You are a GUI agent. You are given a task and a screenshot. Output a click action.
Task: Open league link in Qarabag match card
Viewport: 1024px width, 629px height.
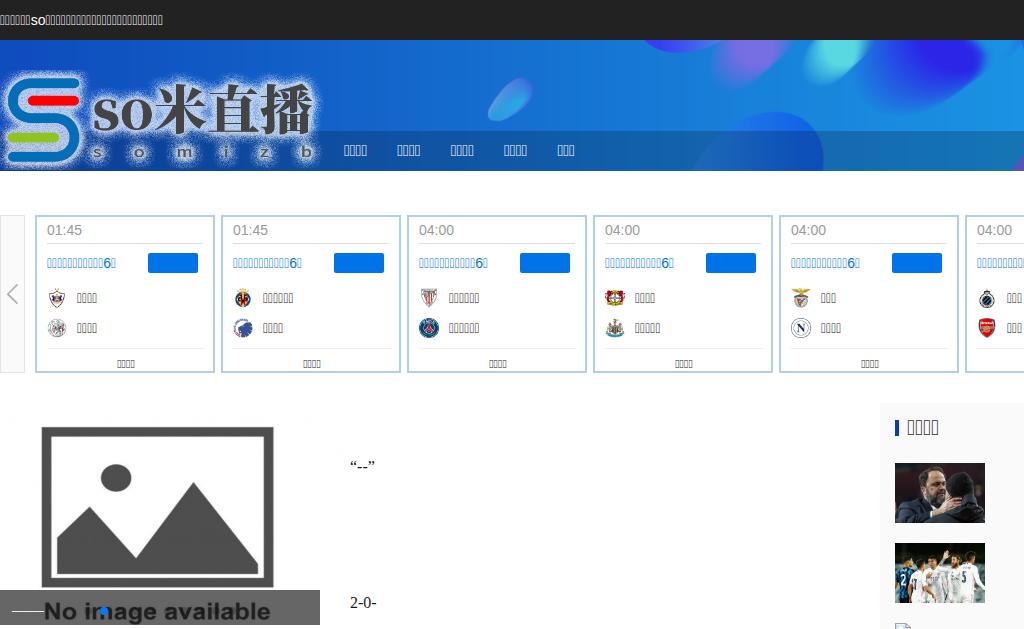pos(81,263)
